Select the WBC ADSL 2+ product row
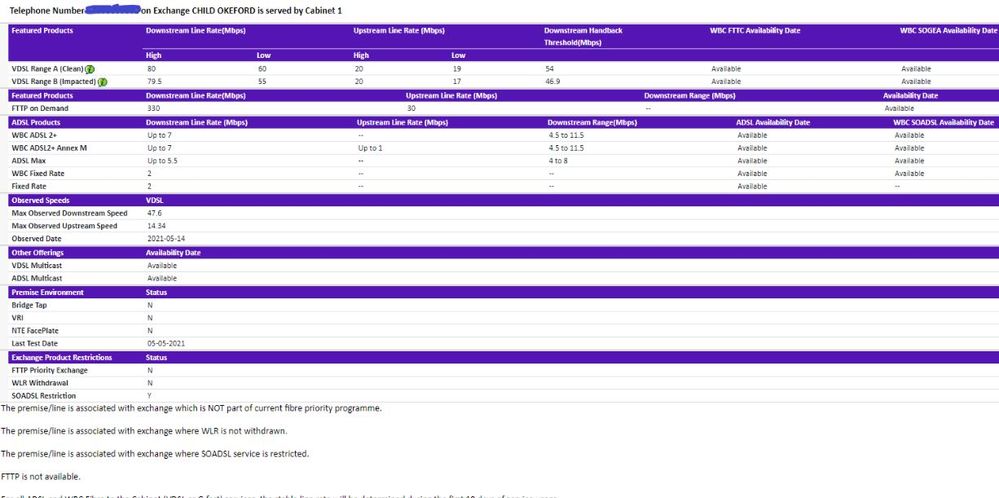This screenshot has width=999, height=498. (x=35, y=135)
